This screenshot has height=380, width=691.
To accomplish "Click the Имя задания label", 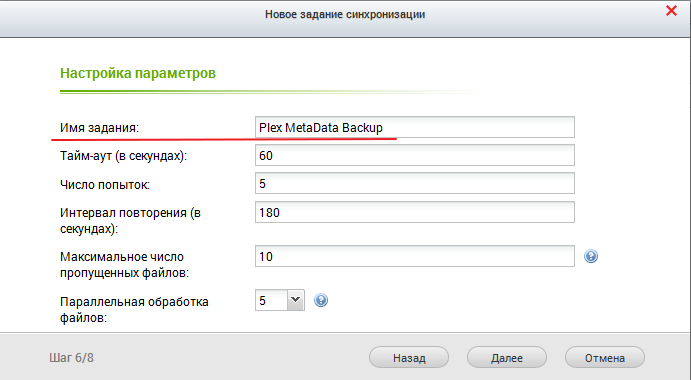I will [x=100, y=128].
